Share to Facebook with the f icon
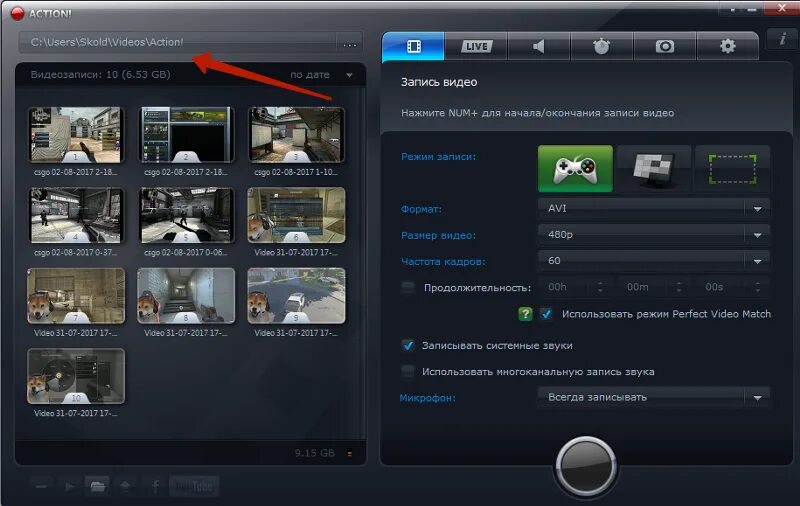800x506 pixels. [155, 487]
